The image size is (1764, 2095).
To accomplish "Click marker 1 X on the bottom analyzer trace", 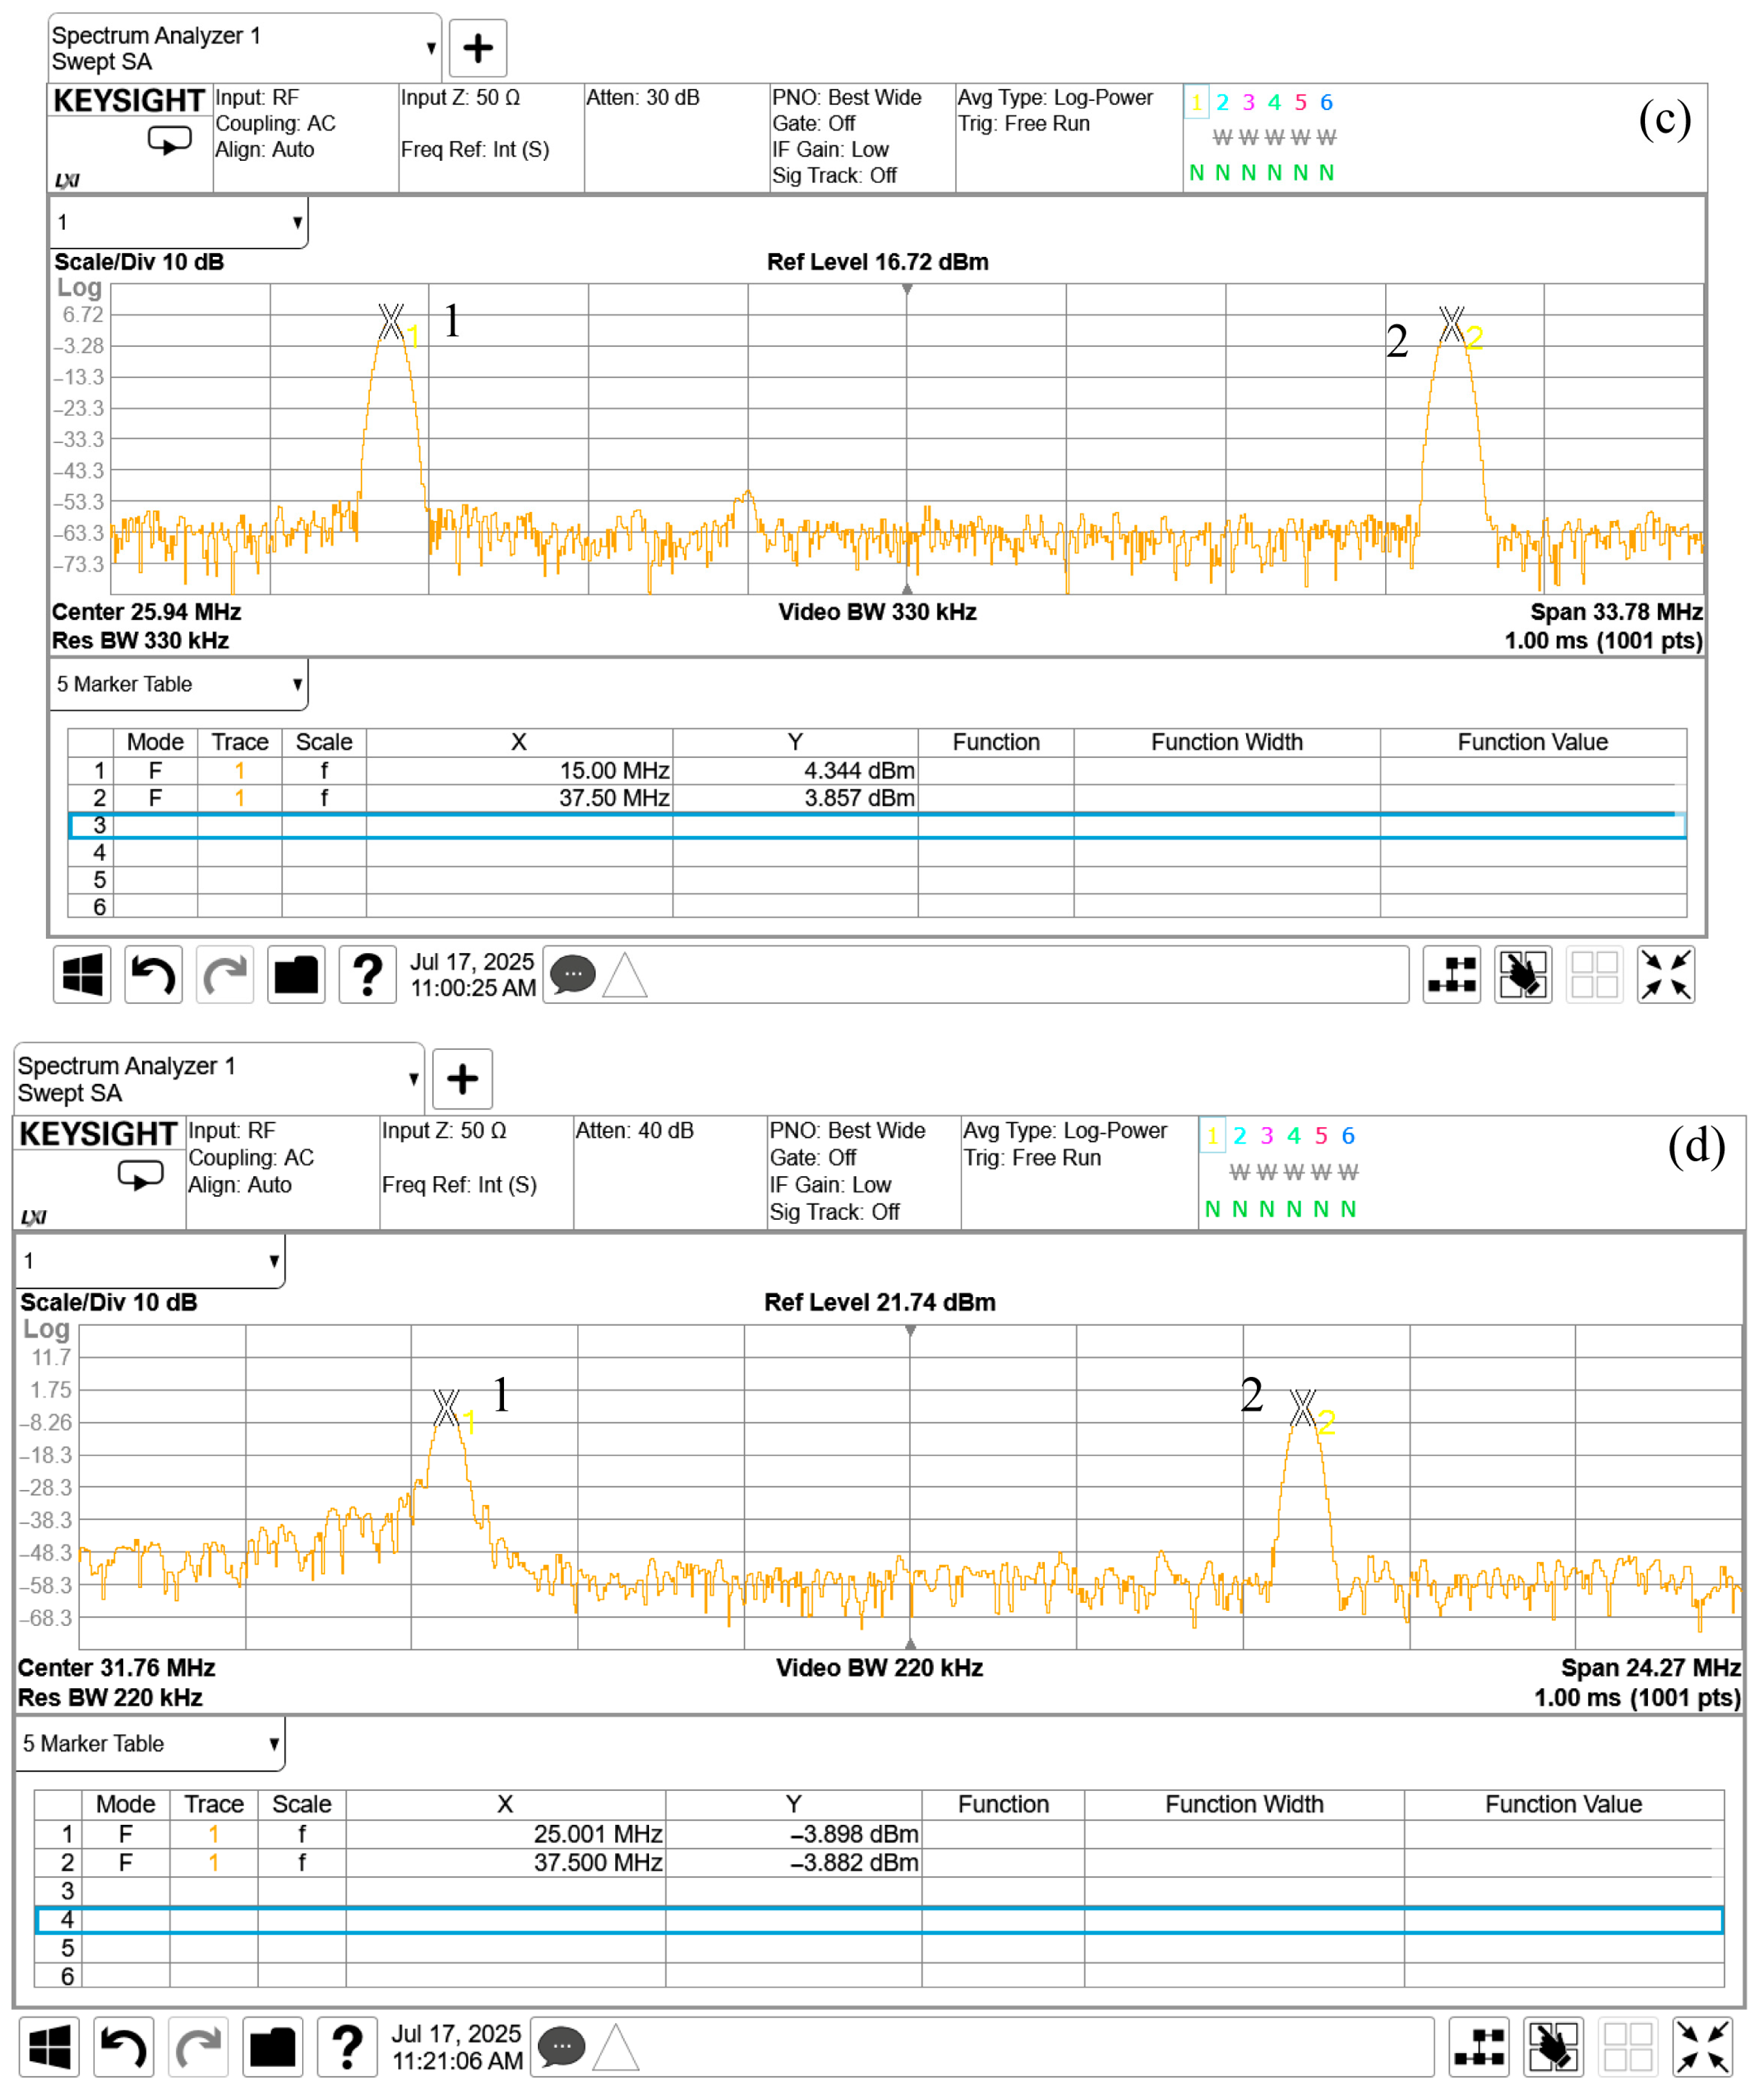I will coord(446,1407).
